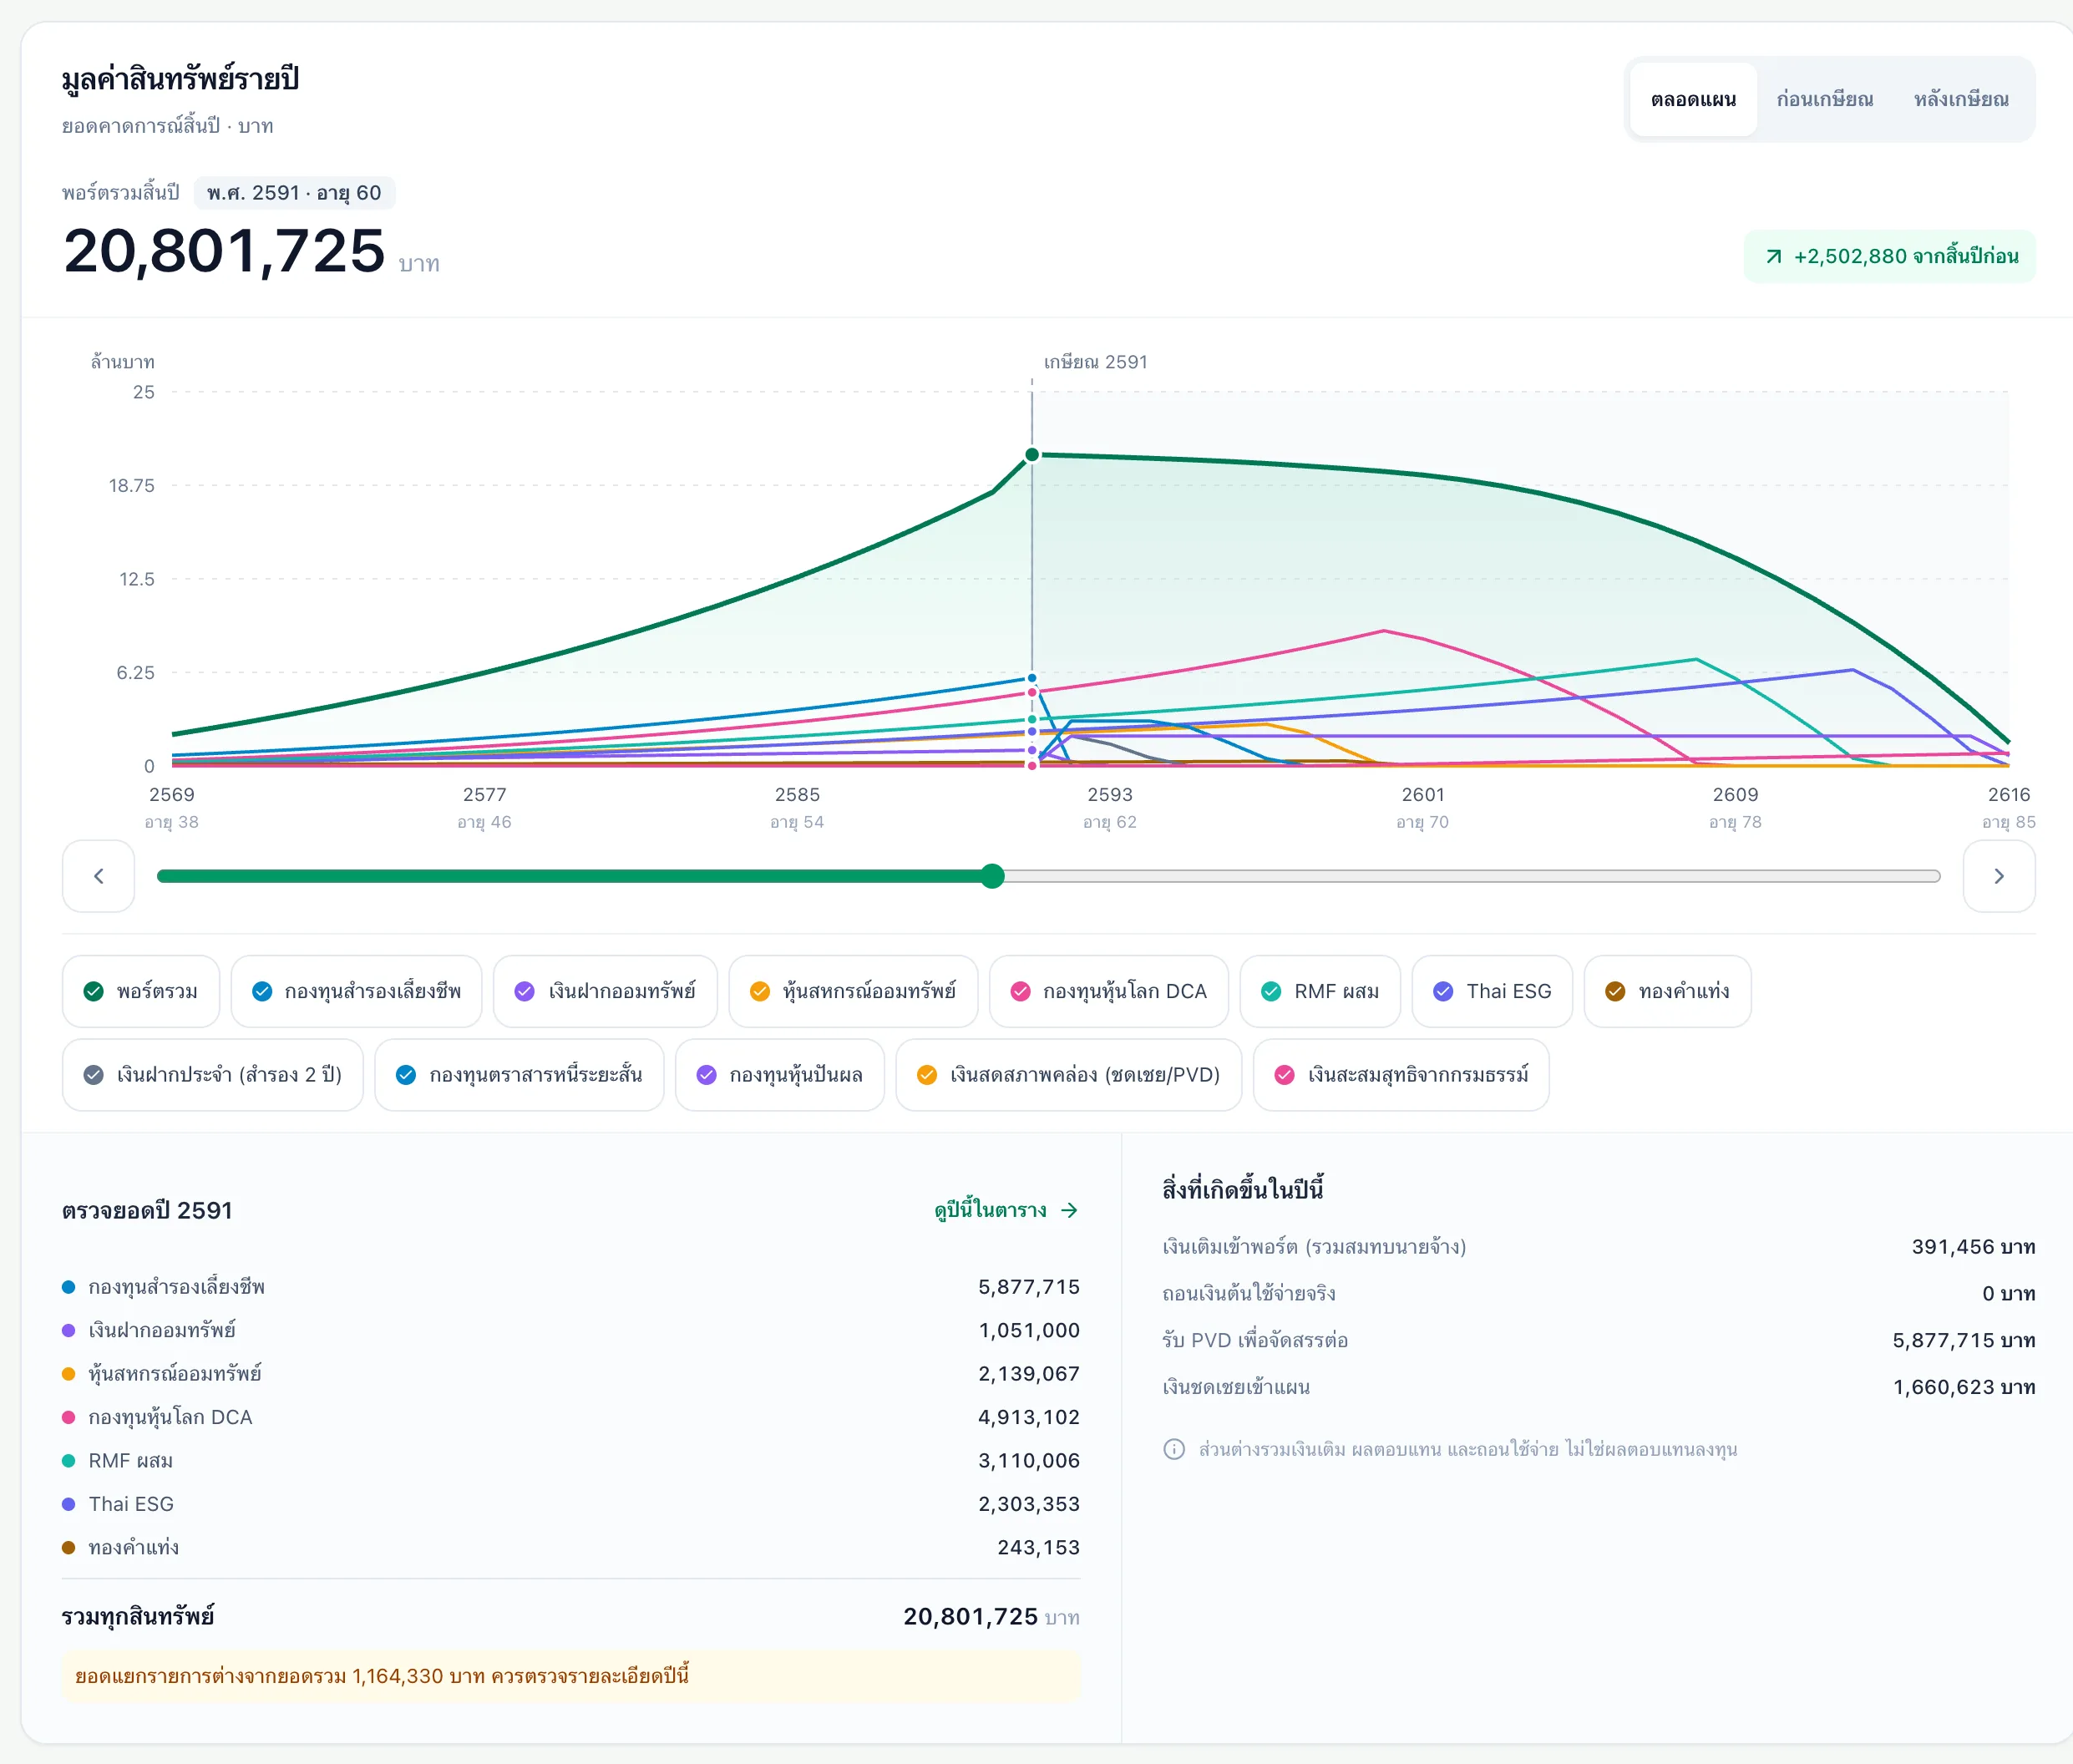Click info icon next to ส่วนต่างรวมเงินเติม note
Screen dimensions: 2073x1764
point(1174,1449)
